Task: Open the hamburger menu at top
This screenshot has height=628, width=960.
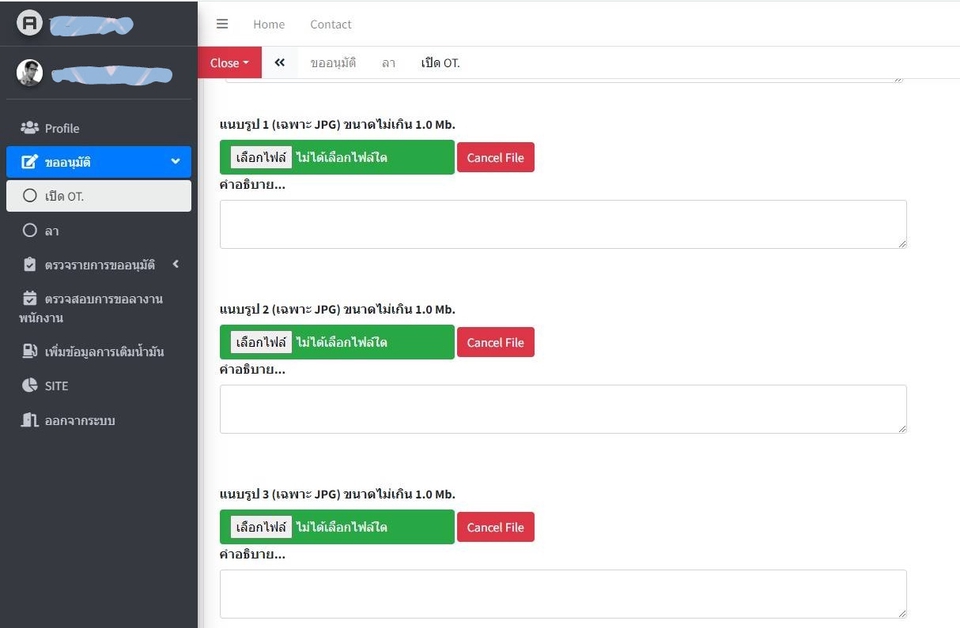Action: tap(222, 24)
